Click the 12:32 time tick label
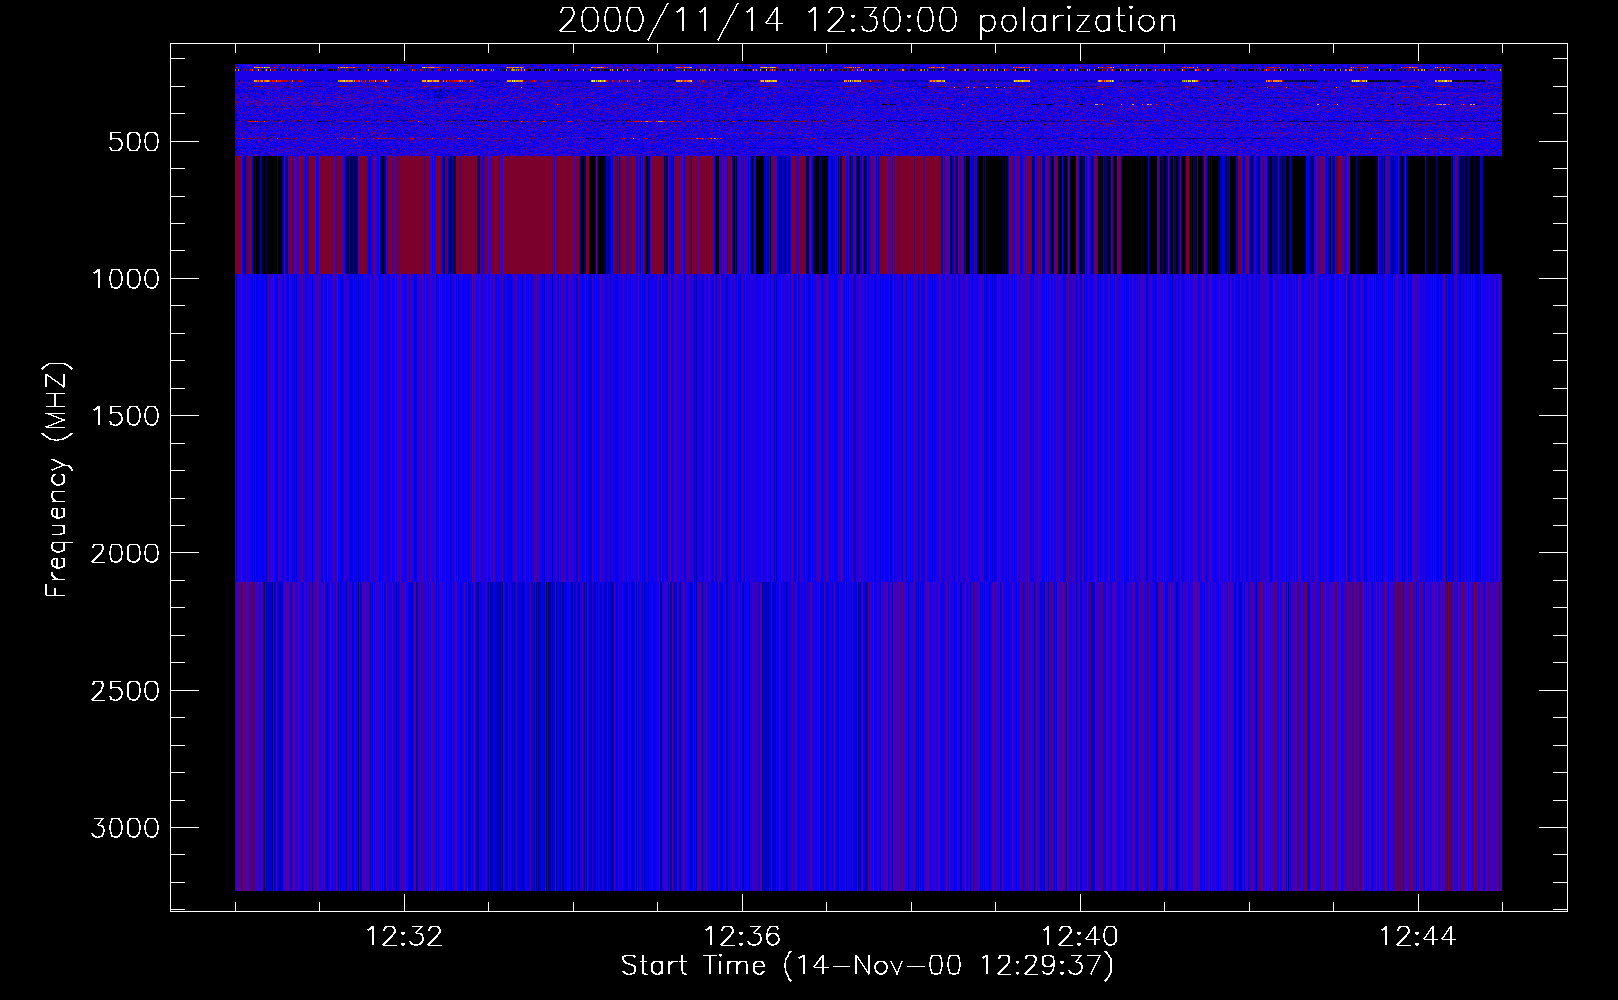1618x1000 pixels. [404, 937]
